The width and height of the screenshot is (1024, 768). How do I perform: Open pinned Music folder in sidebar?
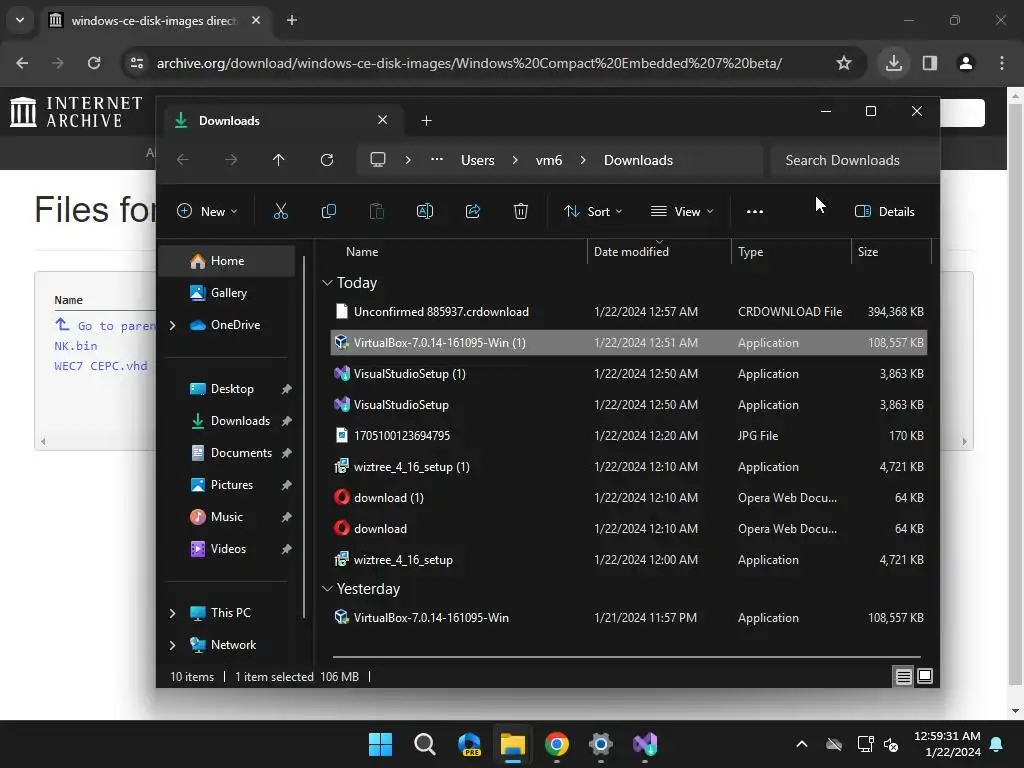click(227, 517)
